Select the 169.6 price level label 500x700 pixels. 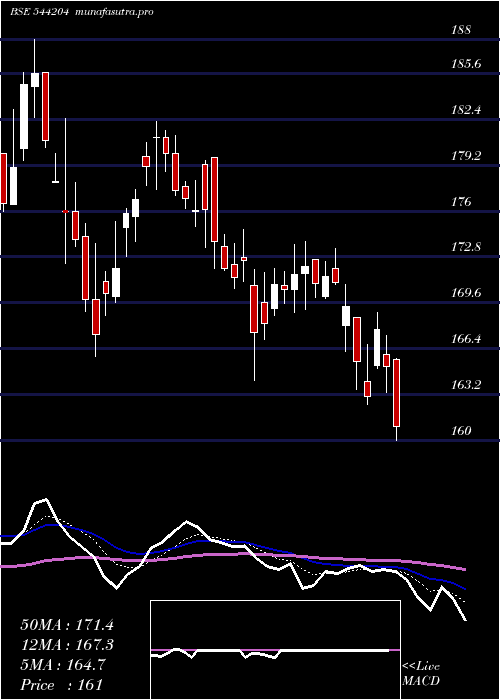466,293
